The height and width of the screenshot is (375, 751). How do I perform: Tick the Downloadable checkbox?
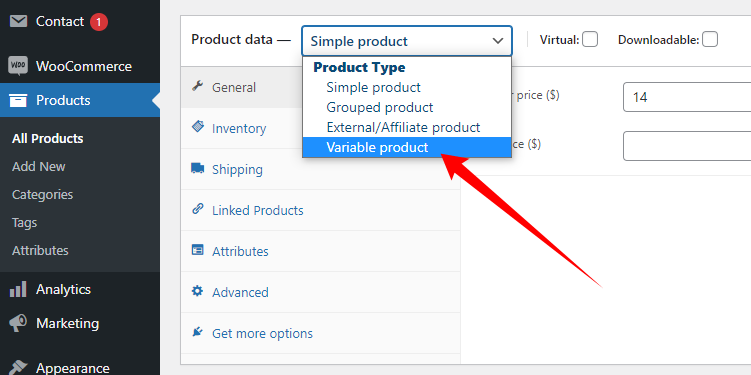tap(710, 39)
